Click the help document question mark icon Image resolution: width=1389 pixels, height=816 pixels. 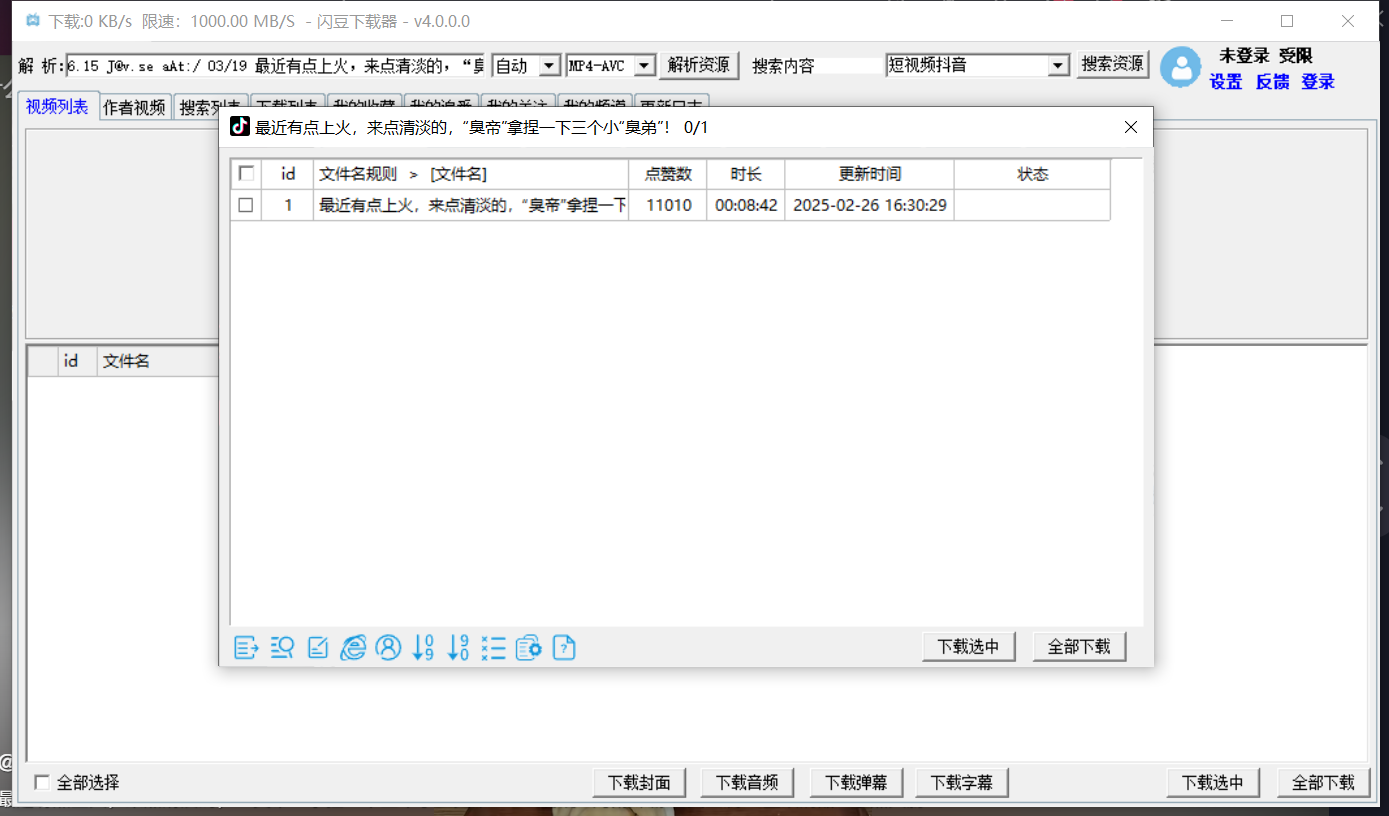[x=564, y=648]
